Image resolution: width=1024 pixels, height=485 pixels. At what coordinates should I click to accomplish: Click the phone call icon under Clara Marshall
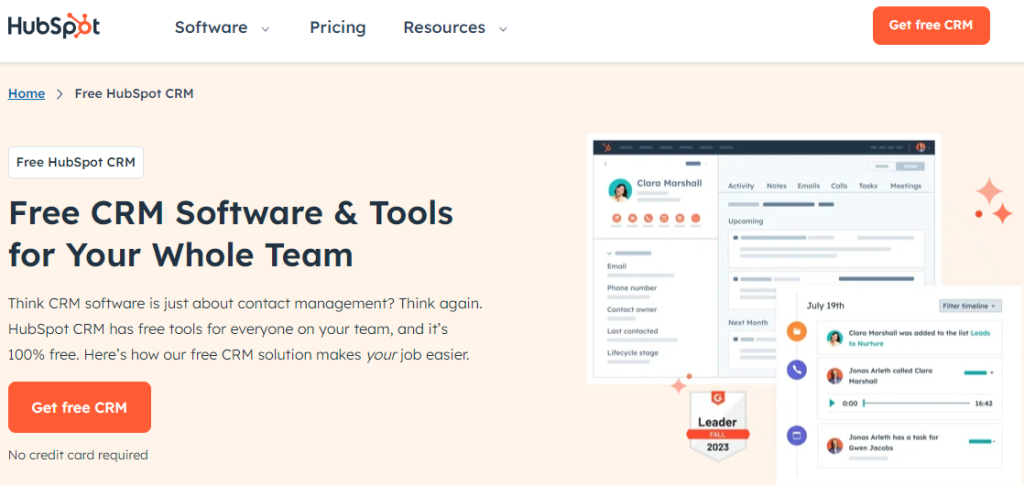648,218
